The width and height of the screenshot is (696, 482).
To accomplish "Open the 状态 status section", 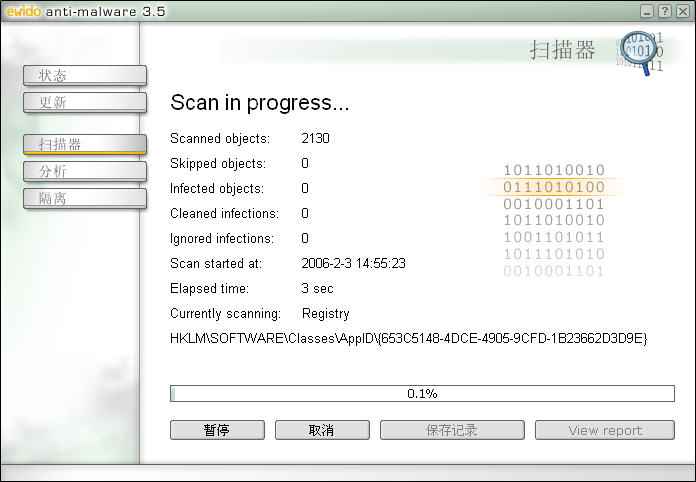I will [85, 75].
